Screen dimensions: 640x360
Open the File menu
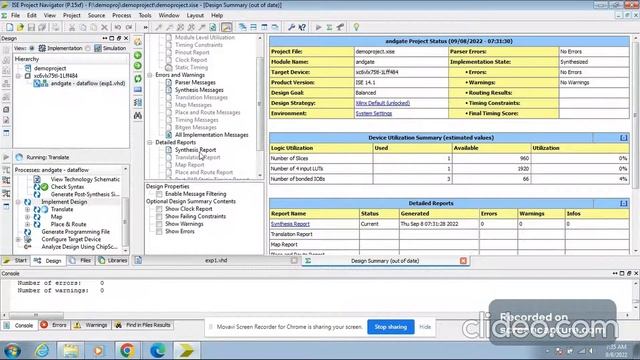(16, 16)
